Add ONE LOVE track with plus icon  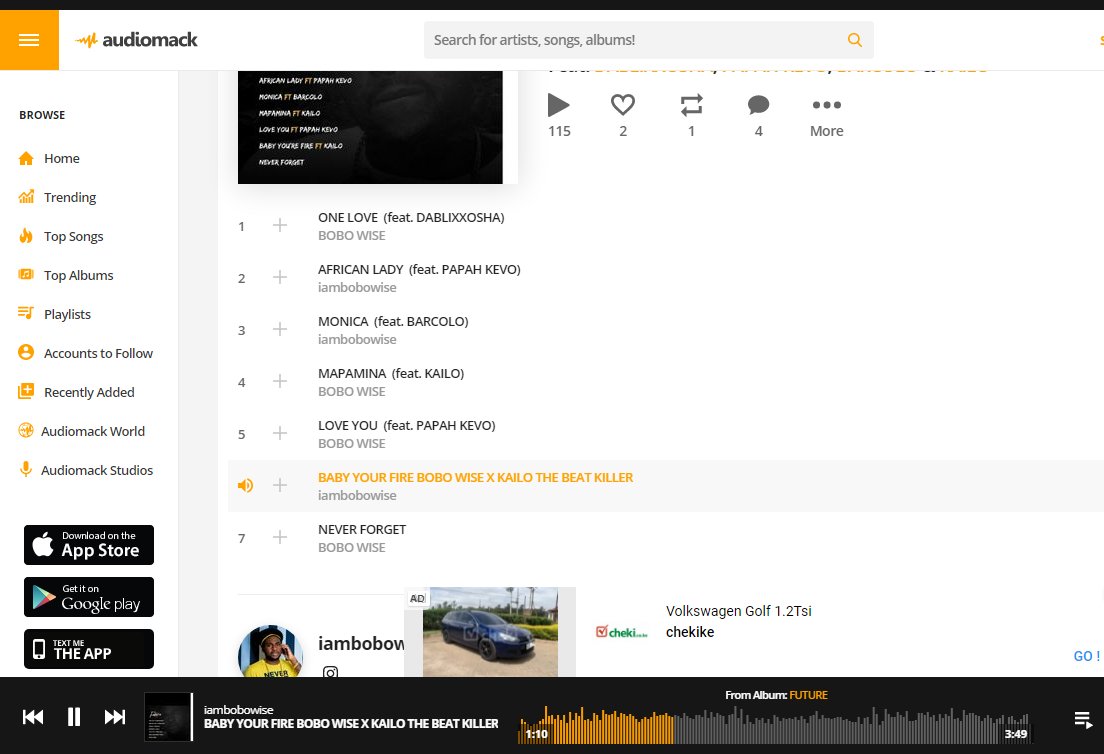pos(280,225)
